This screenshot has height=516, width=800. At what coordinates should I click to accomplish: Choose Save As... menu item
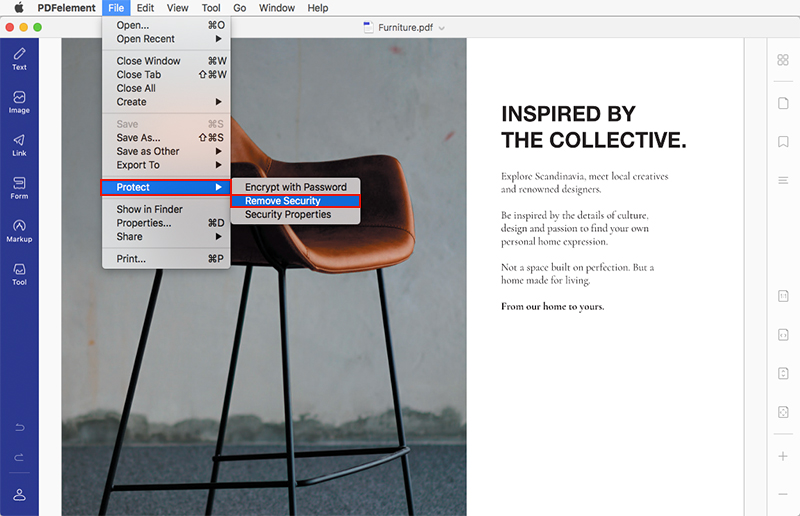click(x=166, y=138)
